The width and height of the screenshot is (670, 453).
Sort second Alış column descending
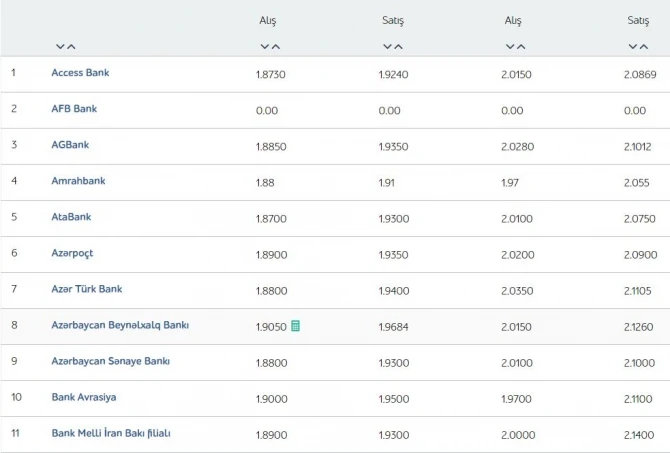point(510,47)
